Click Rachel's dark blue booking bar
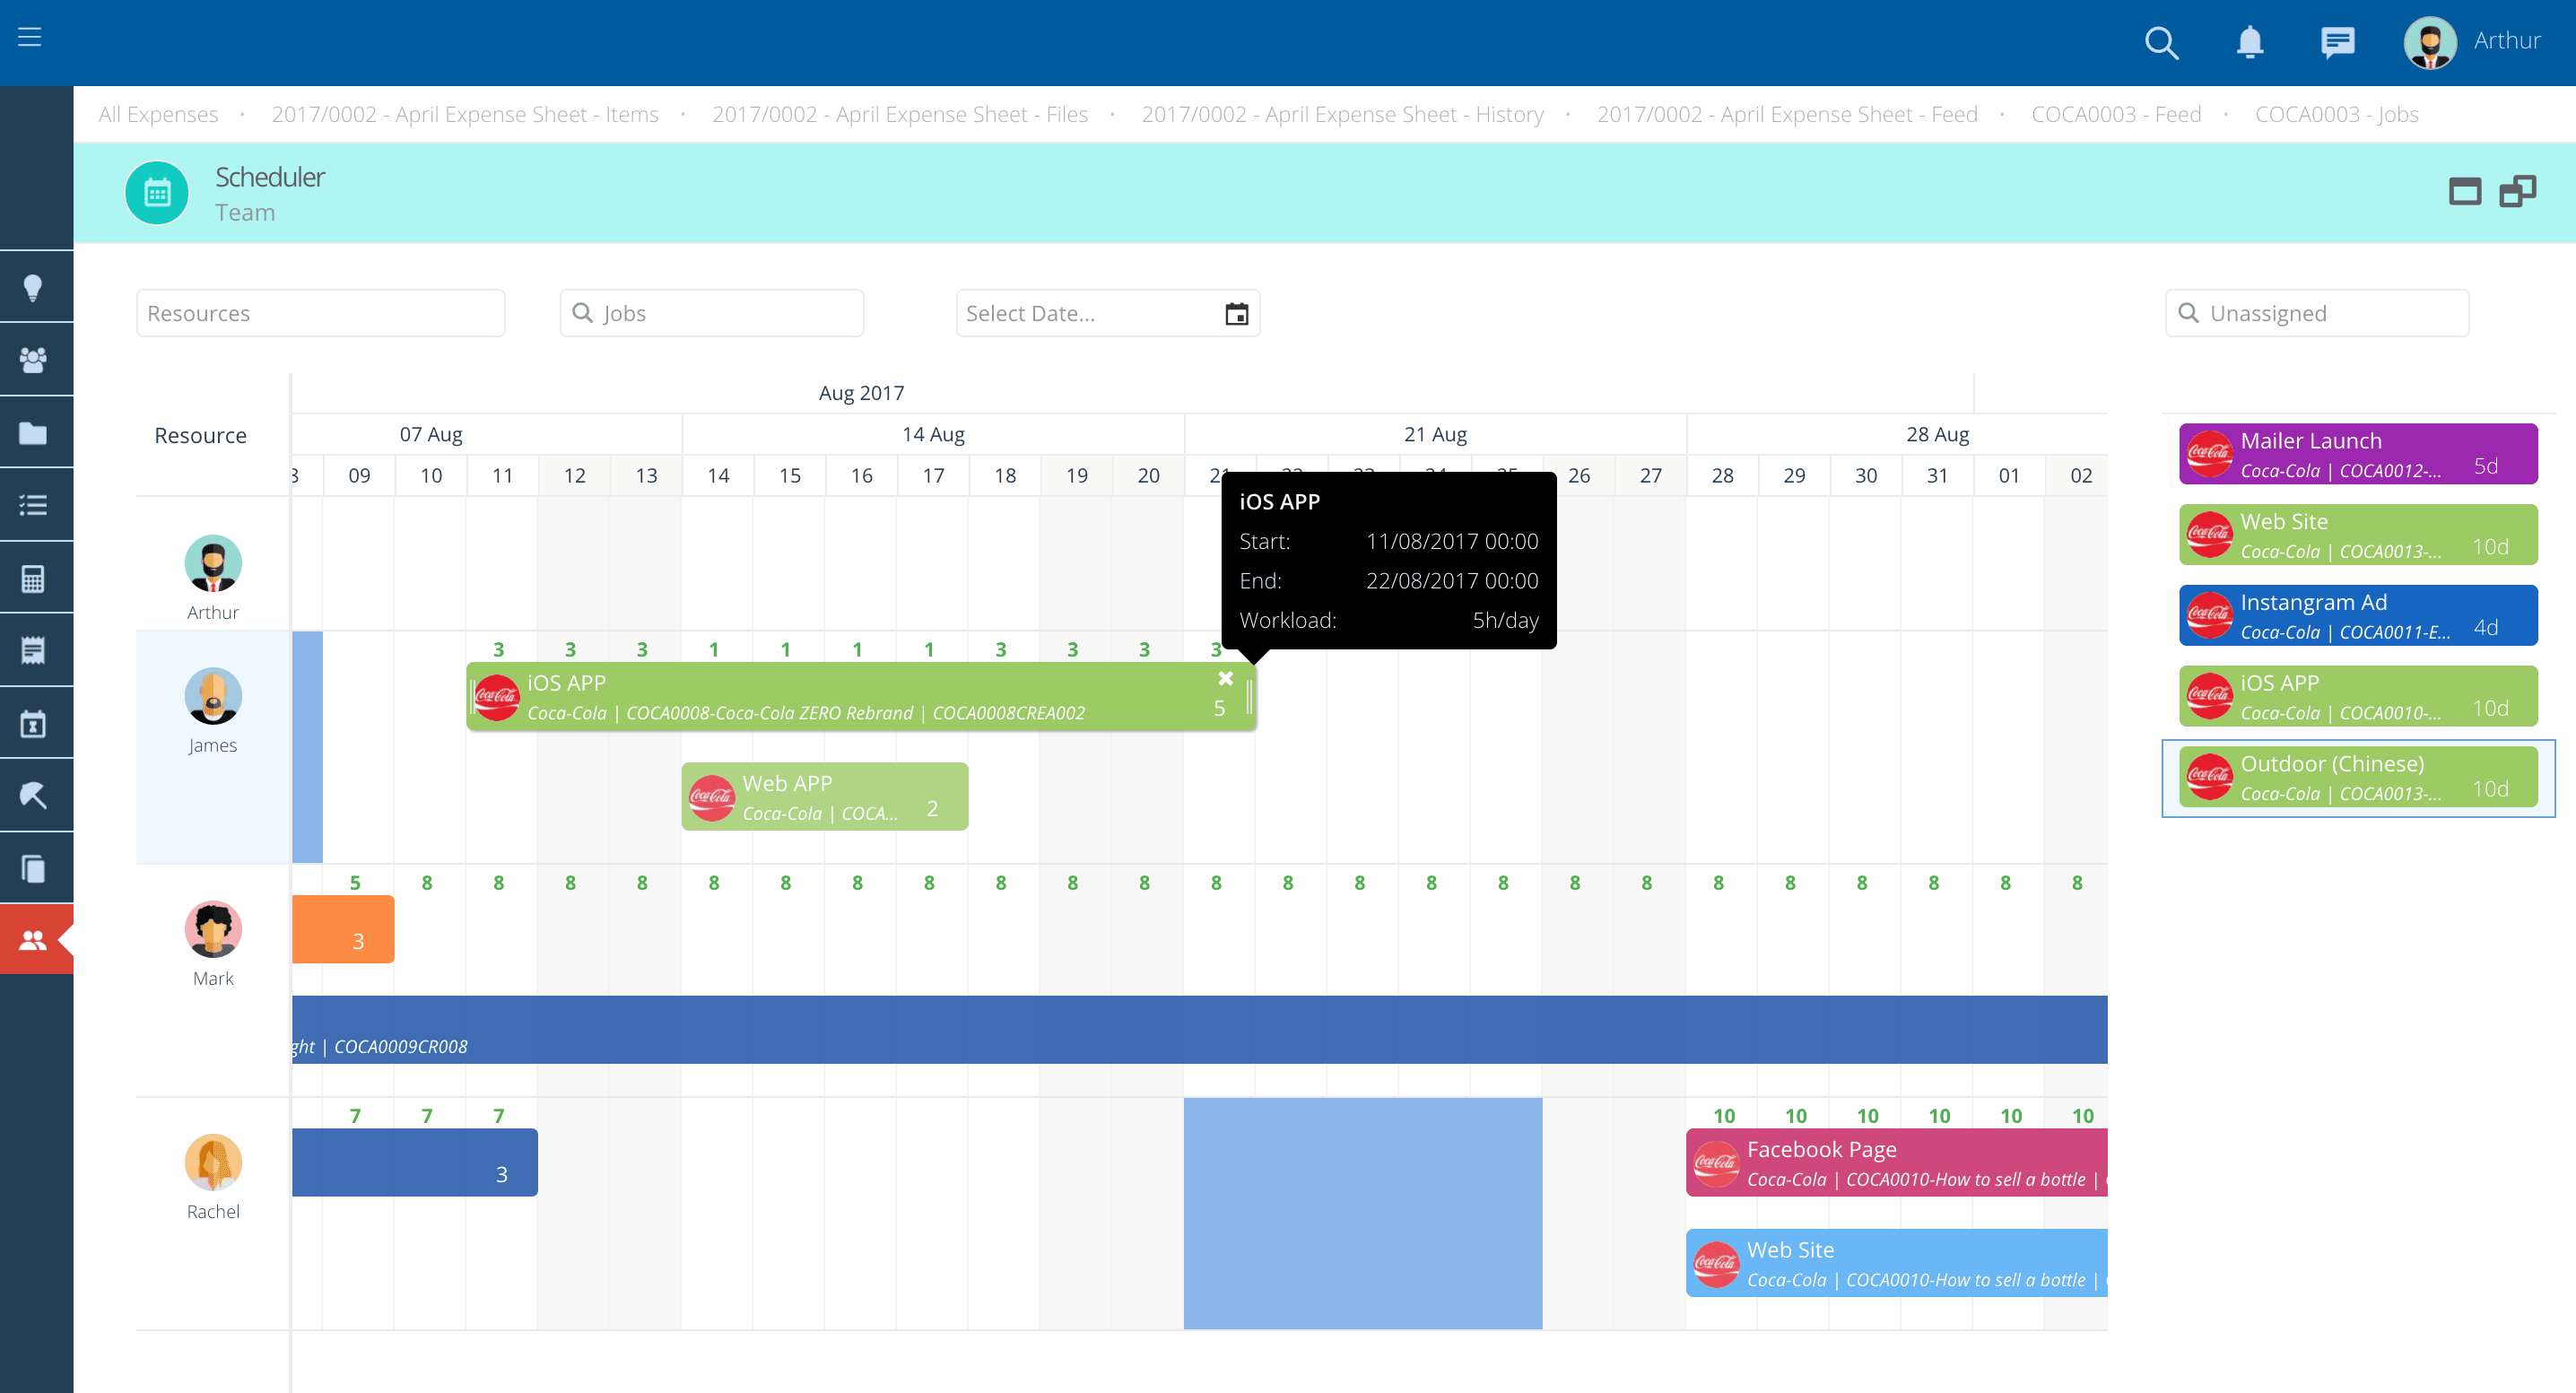Viewport: 2576px width, 1393px height. [x=415, y=1162]
